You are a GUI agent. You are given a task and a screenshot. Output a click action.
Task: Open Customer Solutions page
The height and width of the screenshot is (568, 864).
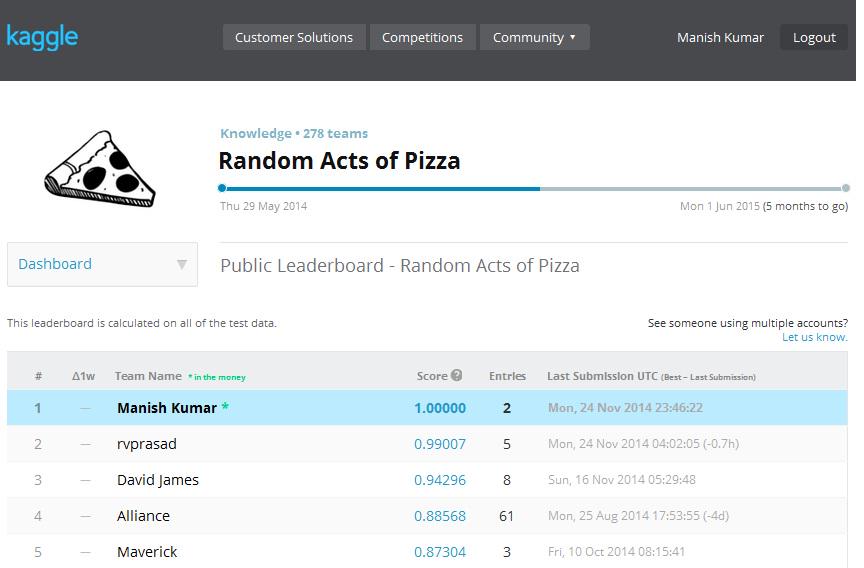tap(294, 37)
